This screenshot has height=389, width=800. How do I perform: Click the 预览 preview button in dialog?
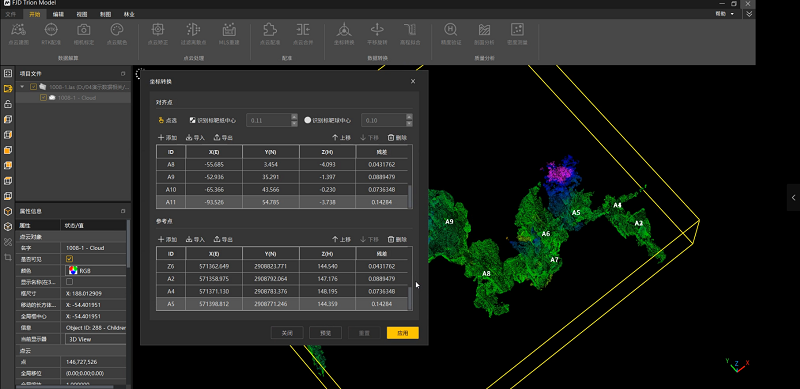(x=326, y=333)
